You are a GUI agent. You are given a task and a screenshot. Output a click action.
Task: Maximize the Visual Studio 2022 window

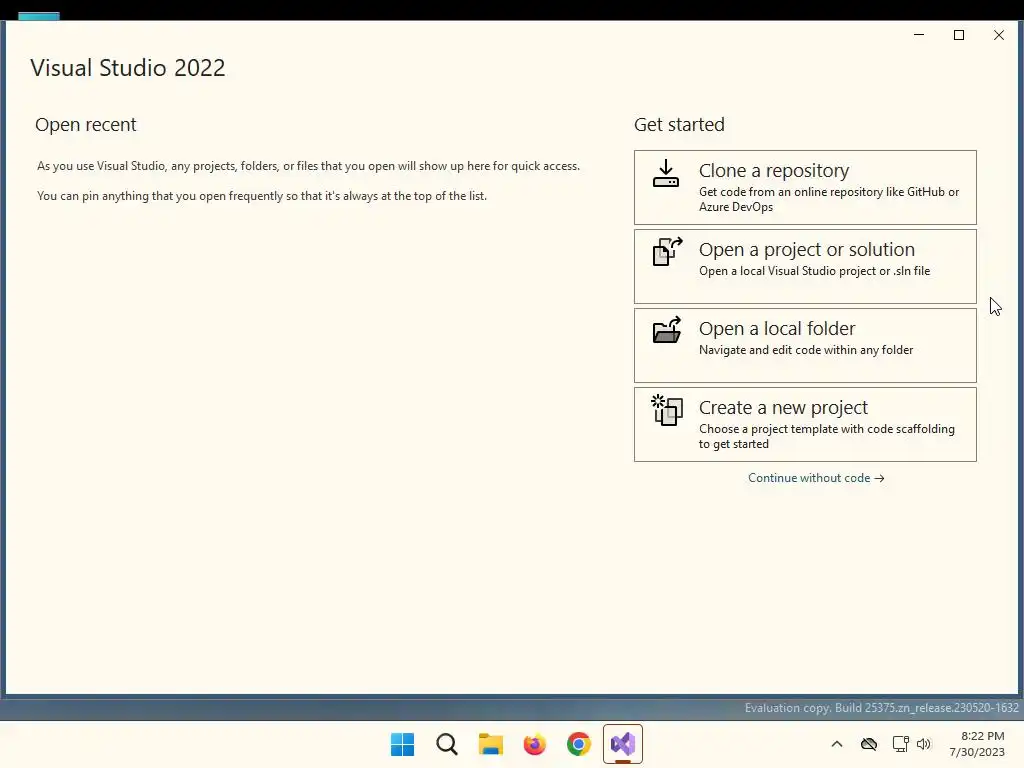959,35
